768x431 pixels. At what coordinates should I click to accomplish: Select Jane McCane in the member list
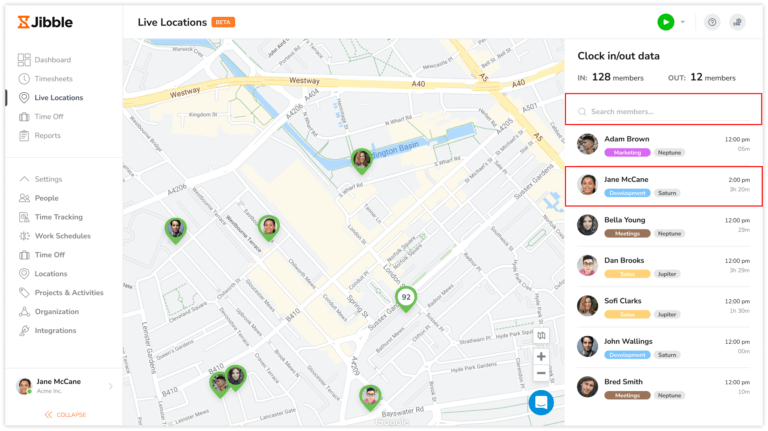click(x=664, y=186)
